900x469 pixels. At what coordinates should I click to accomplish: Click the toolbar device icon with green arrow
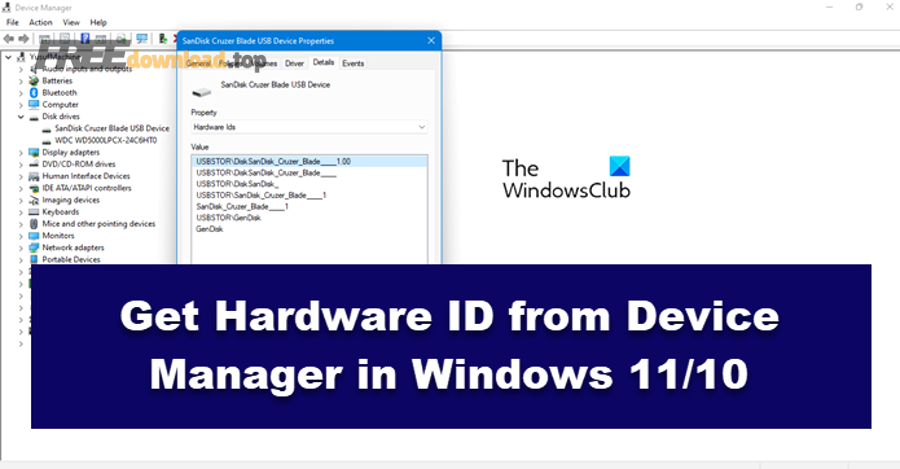coord(162,38)
